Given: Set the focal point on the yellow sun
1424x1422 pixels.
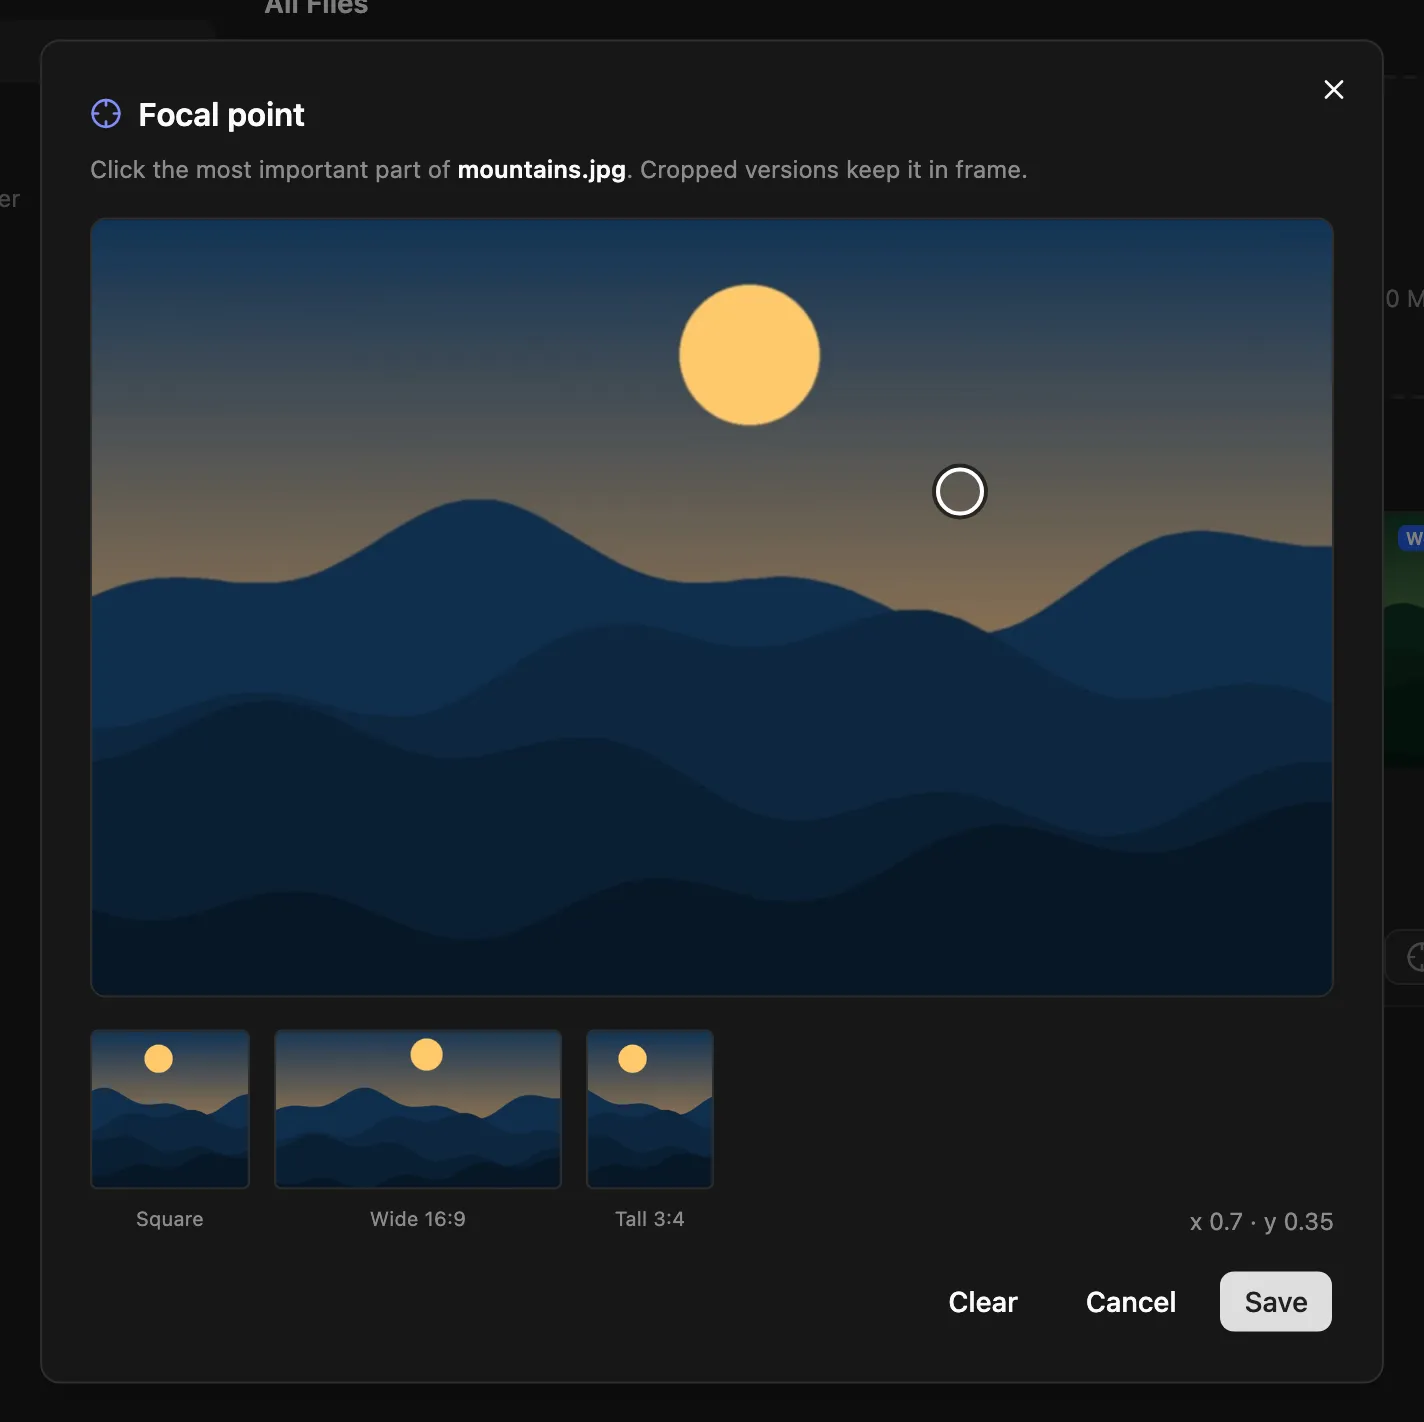Looking at the screenshot, I should pos(749,355).
